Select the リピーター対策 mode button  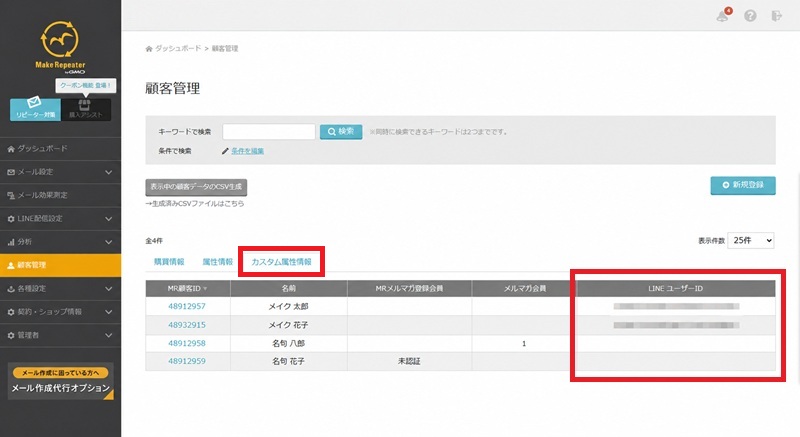click(x=35, y=109)
